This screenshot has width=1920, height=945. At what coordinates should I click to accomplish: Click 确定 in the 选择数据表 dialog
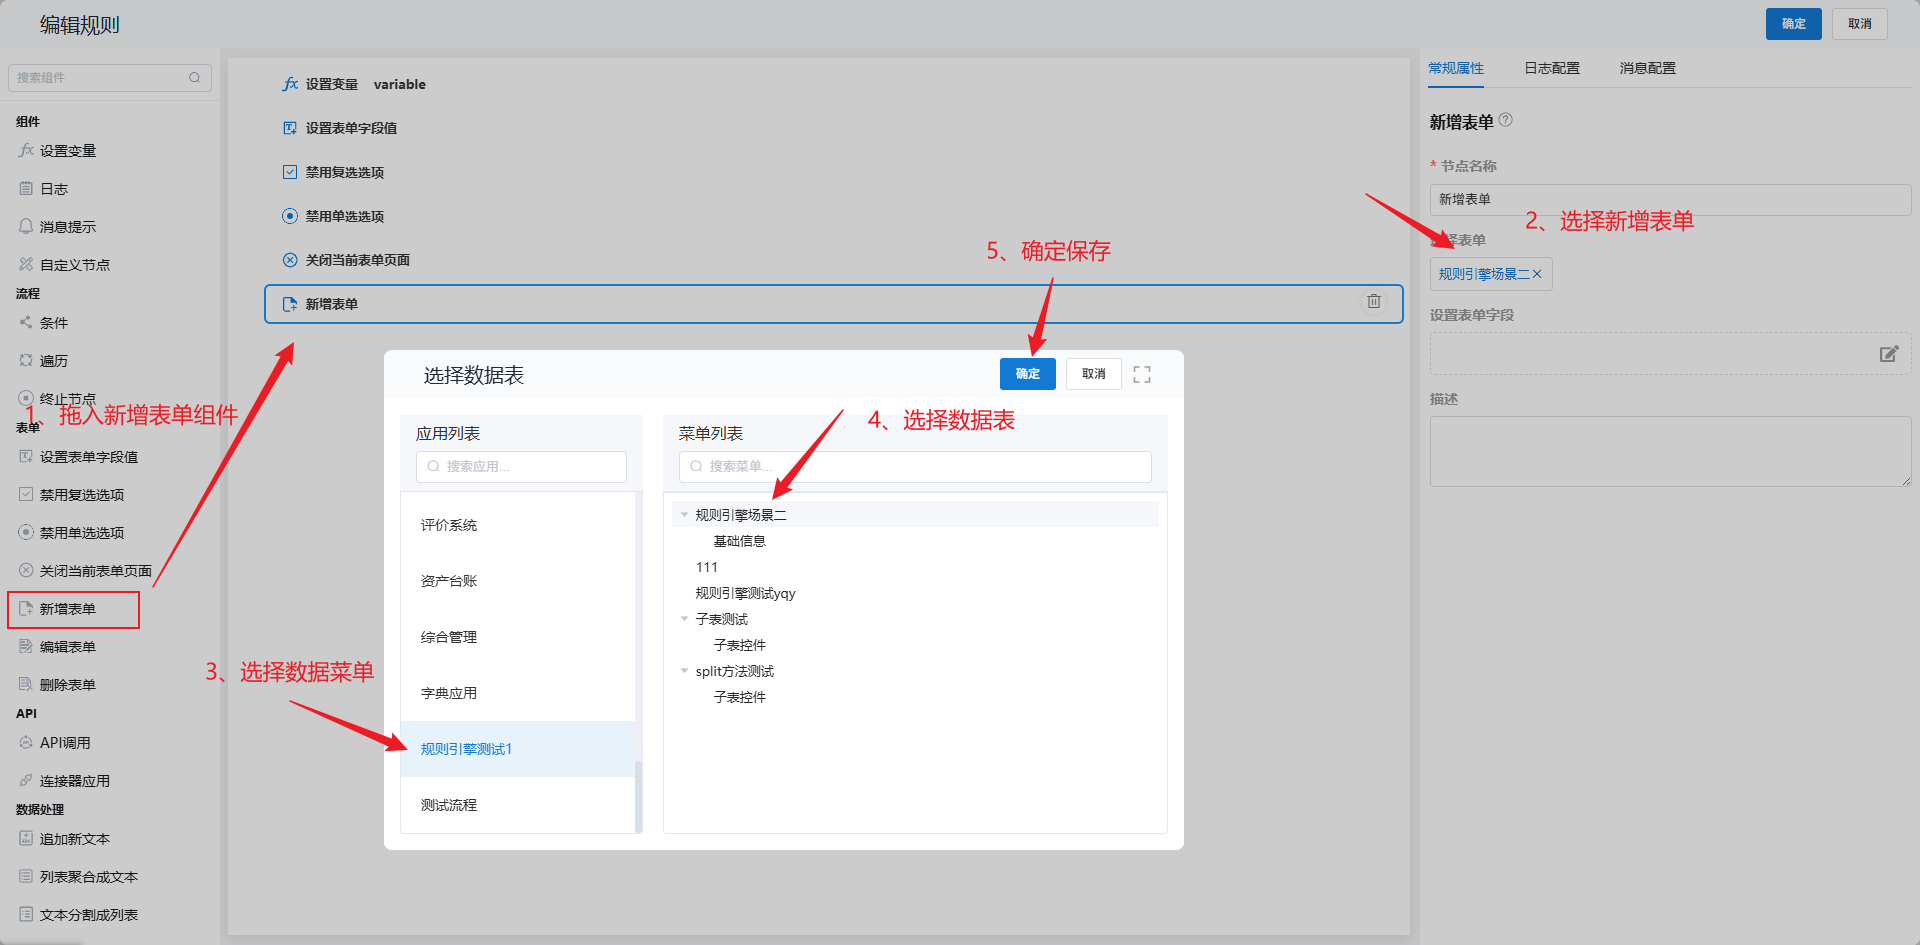pyautogui.click(x=1027, y=374)
